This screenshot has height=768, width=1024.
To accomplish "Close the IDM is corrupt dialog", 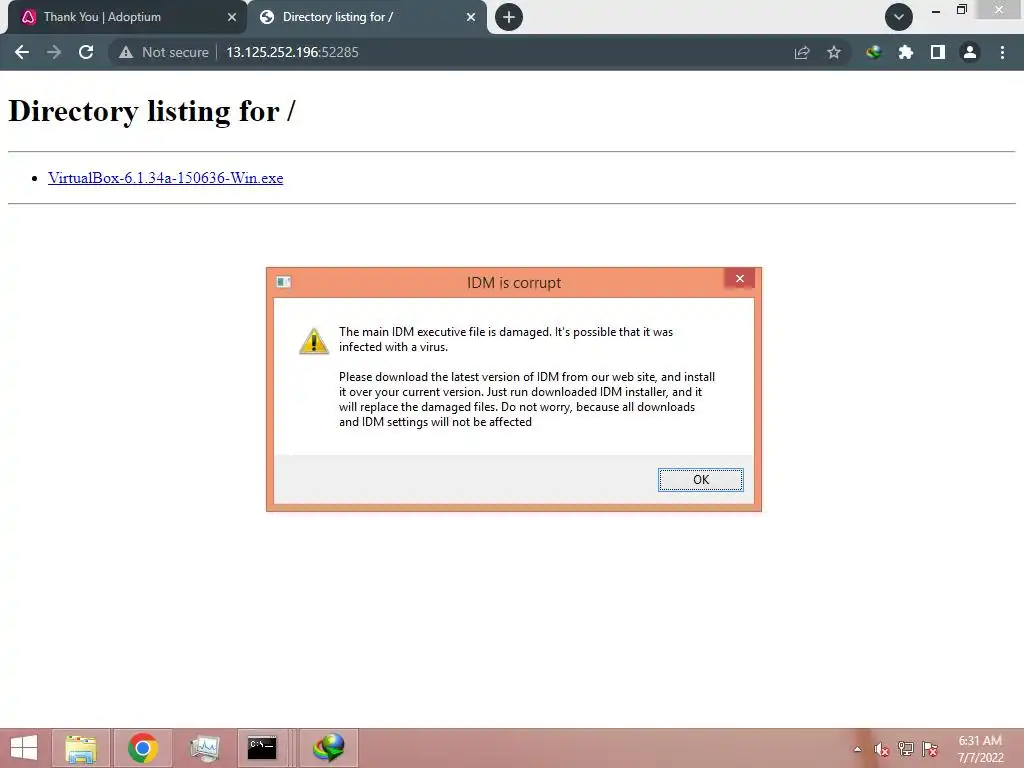I will point(740,279).
